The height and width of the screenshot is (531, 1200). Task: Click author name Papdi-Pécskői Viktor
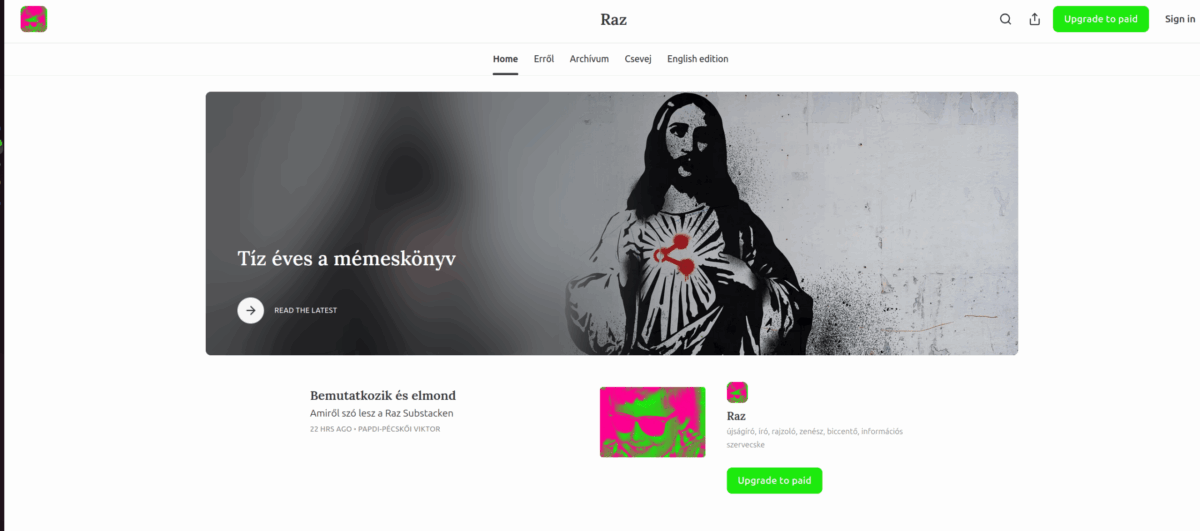pos(399,429)
